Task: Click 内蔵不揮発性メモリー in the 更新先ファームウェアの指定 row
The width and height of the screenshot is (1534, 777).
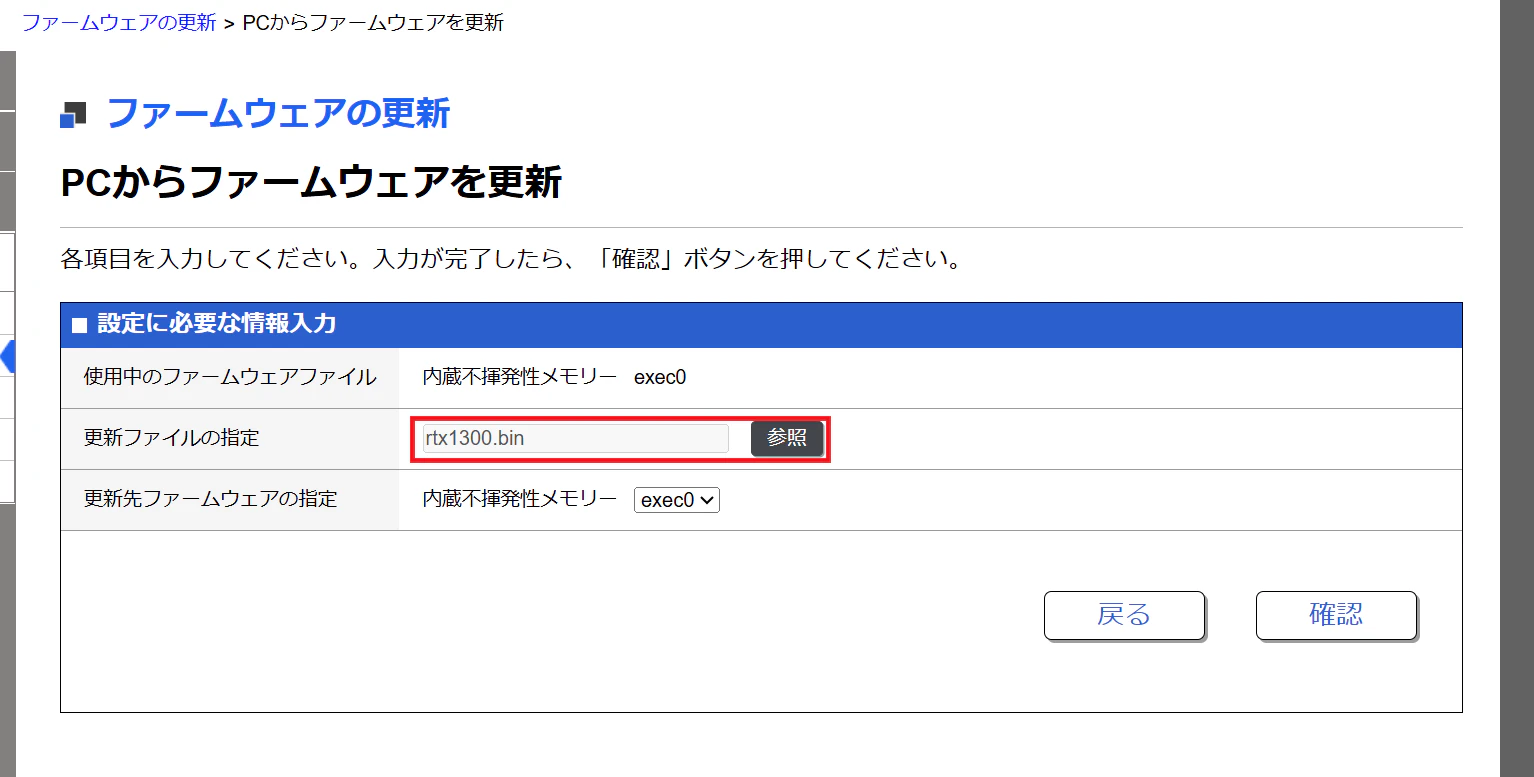Action: point(520,499)
